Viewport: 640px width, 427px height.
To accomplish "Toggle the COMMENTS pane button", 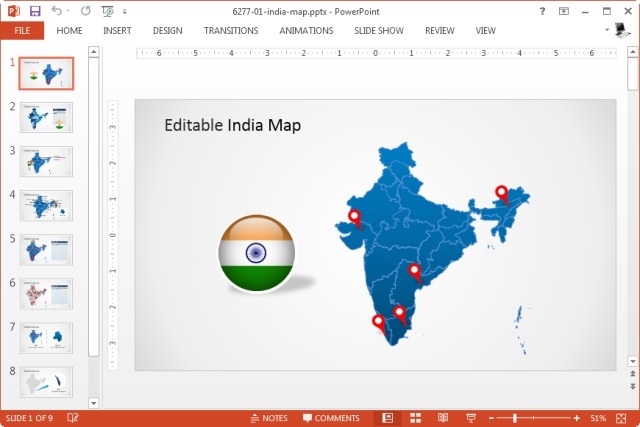I will click(331, 418).
